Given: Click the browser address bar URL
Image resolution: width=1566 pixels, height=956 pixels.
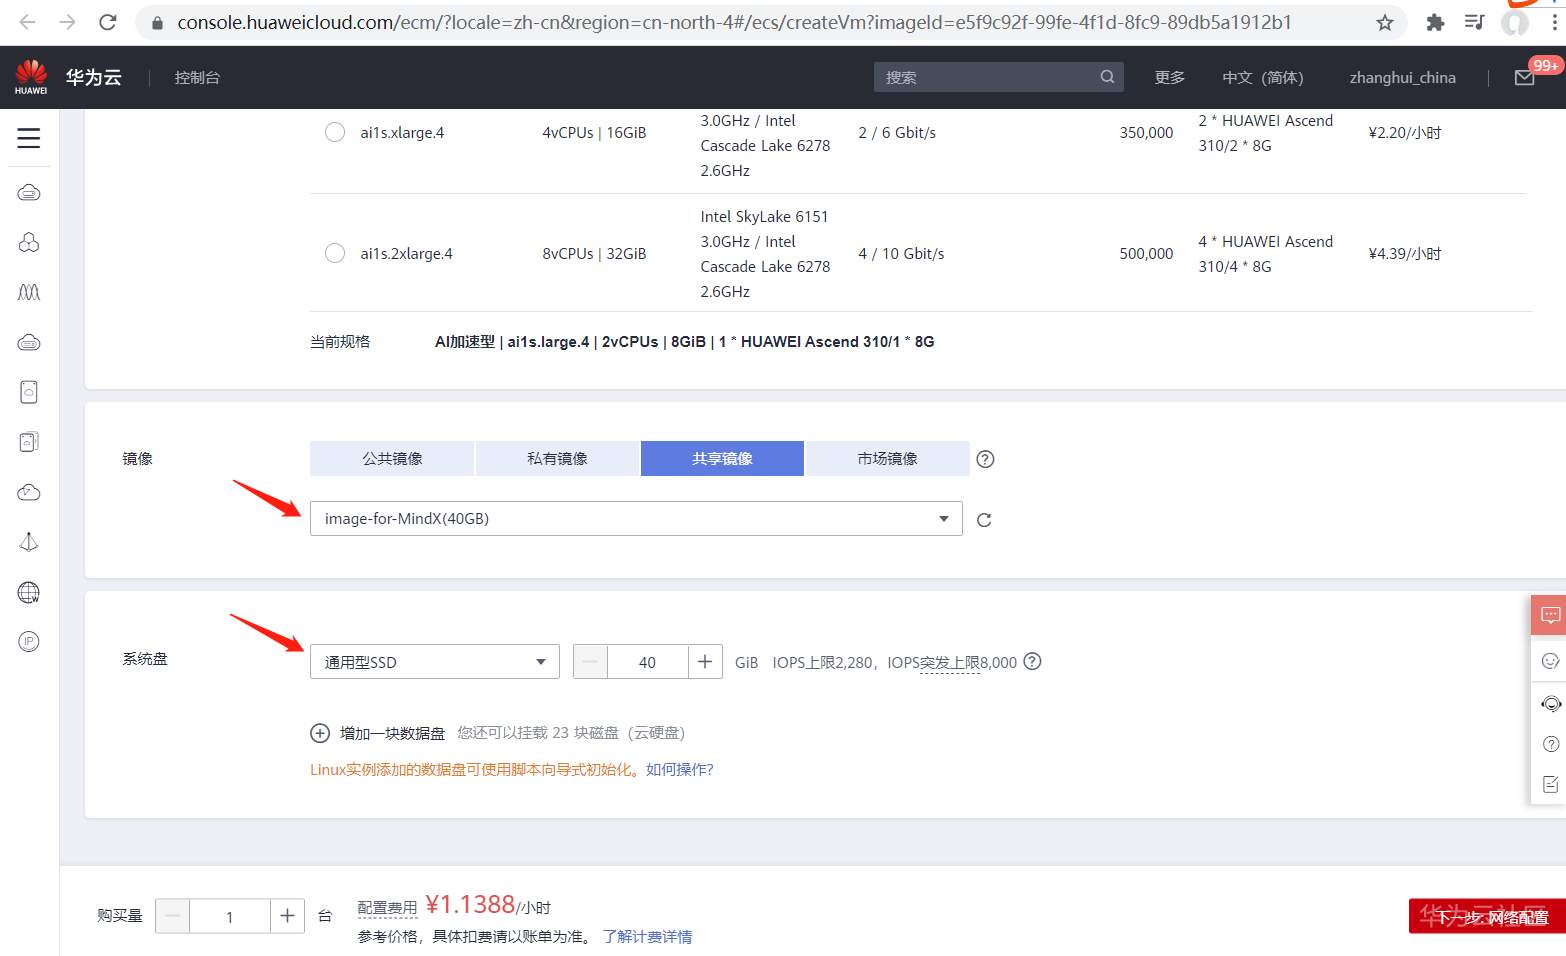Looking at the screenshot, I should coord(734,22).
